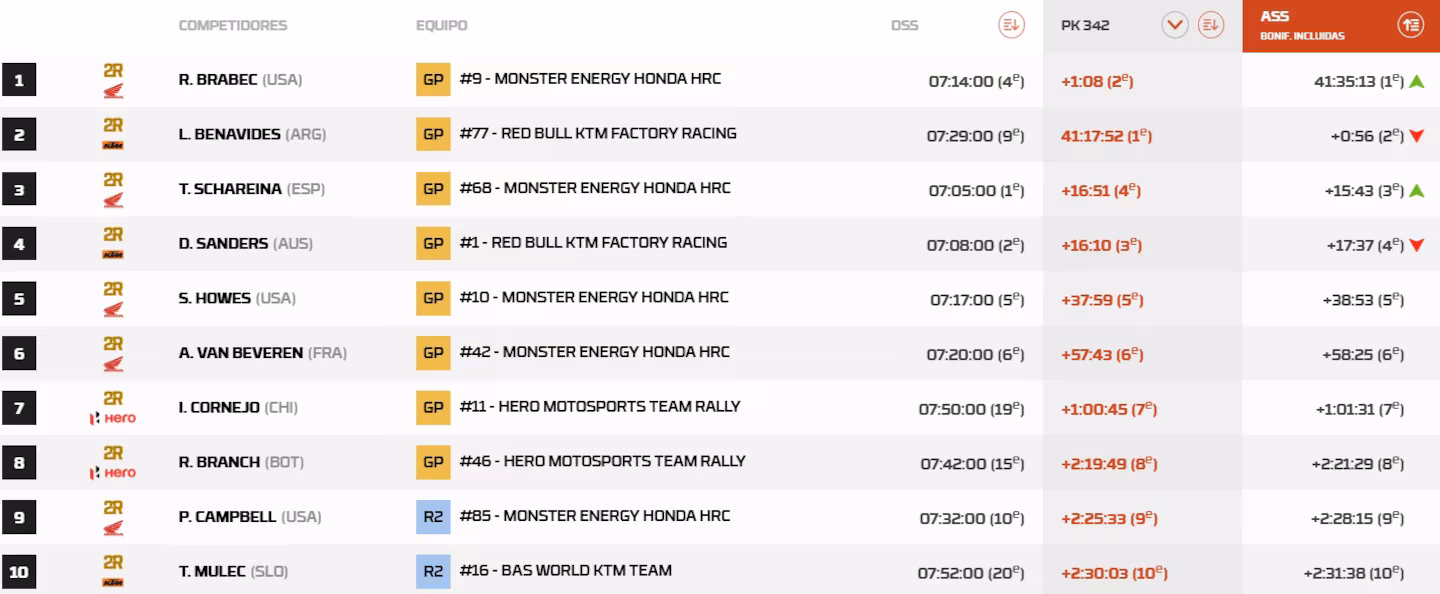Click Honda logo in S. Howes row
Image resolution: width=1440 pixels, height=594 pixels.
pyautogui.click(x=113, y=310)
